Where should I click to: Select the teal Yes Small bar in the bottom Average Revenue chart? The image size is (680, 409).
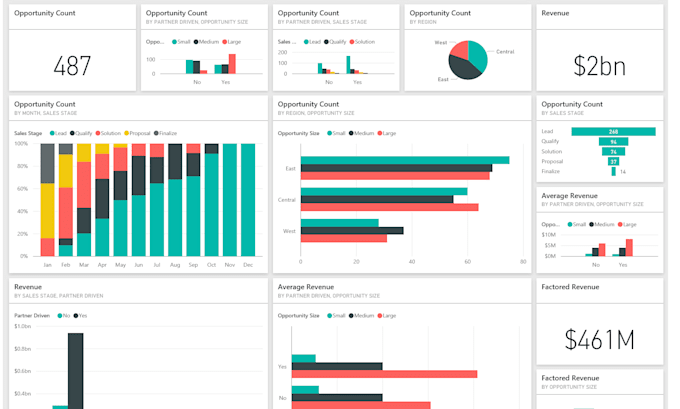tap(304, 358)
